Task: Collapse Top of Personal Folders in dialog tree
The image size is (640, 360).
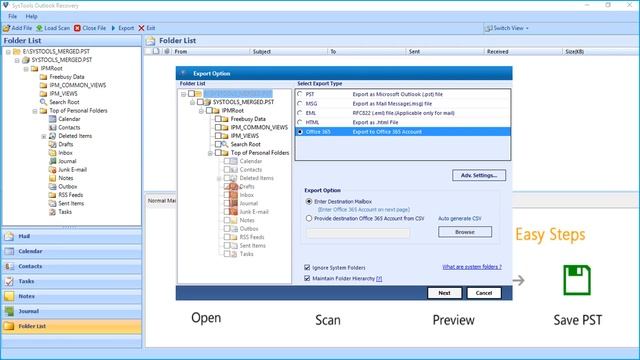Action: click(x=210, y=153)
